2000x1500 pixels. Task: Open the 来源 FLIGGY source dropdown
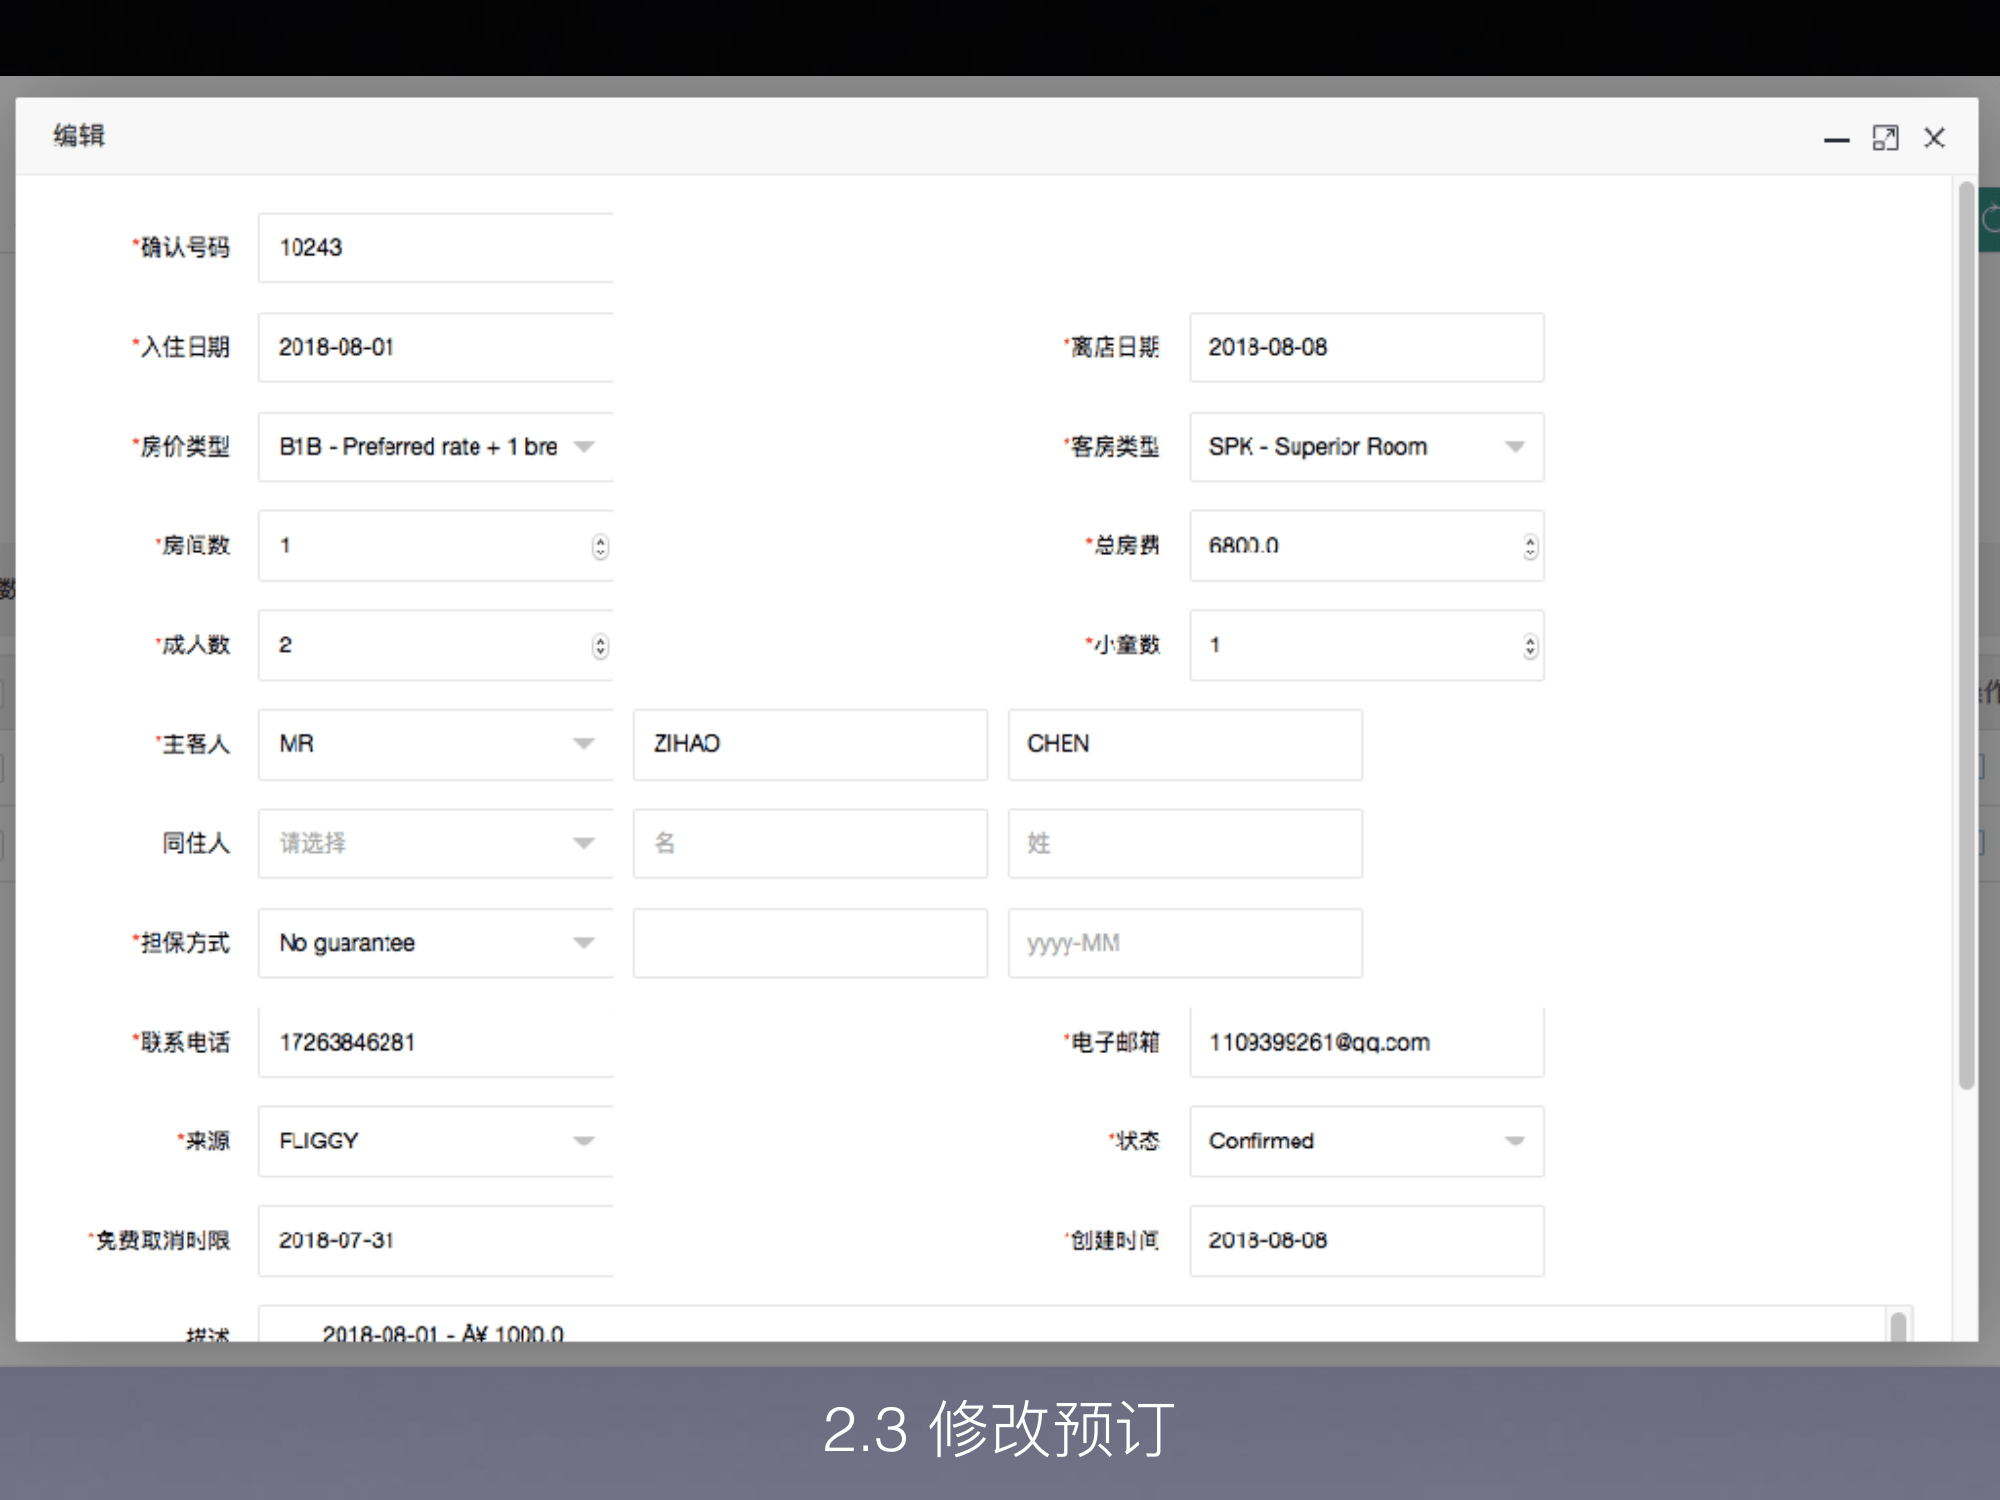pos(584,1141)
